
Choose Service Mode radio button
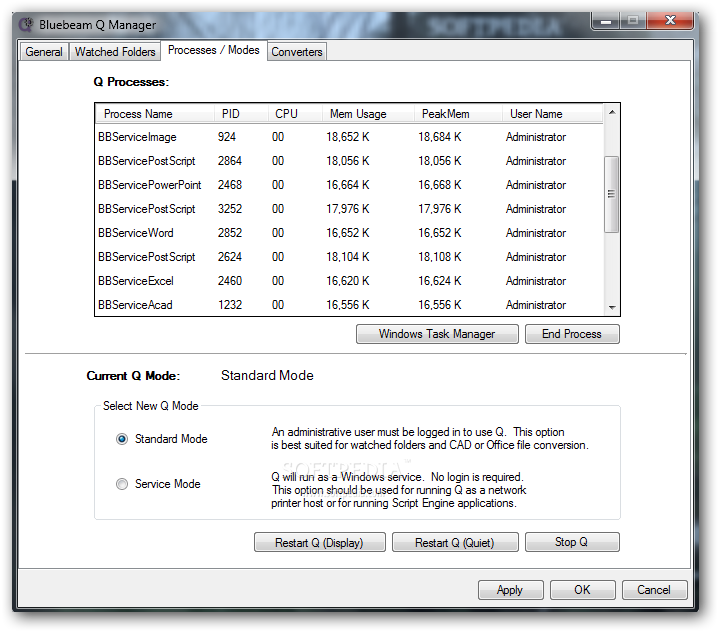point(122,484)
